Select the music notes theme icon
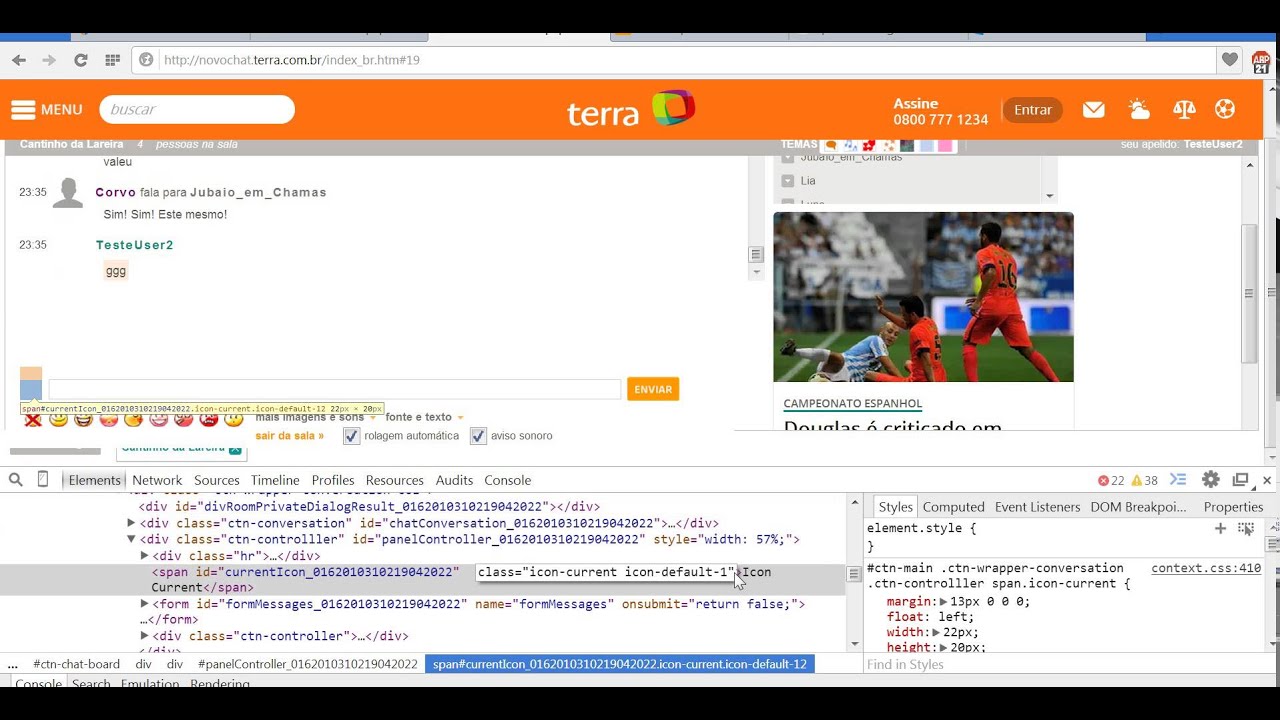Screen dimensions: 1280x720 pos(850,145)
